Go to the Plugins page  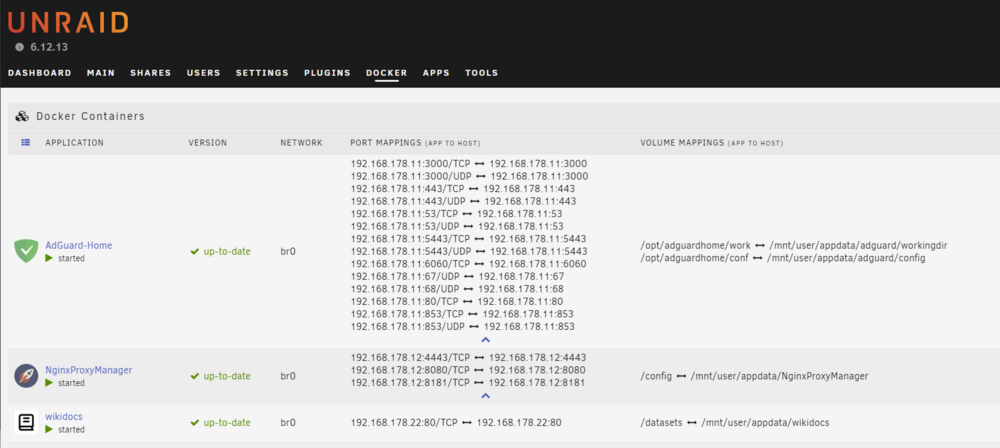tap(327, 73)
